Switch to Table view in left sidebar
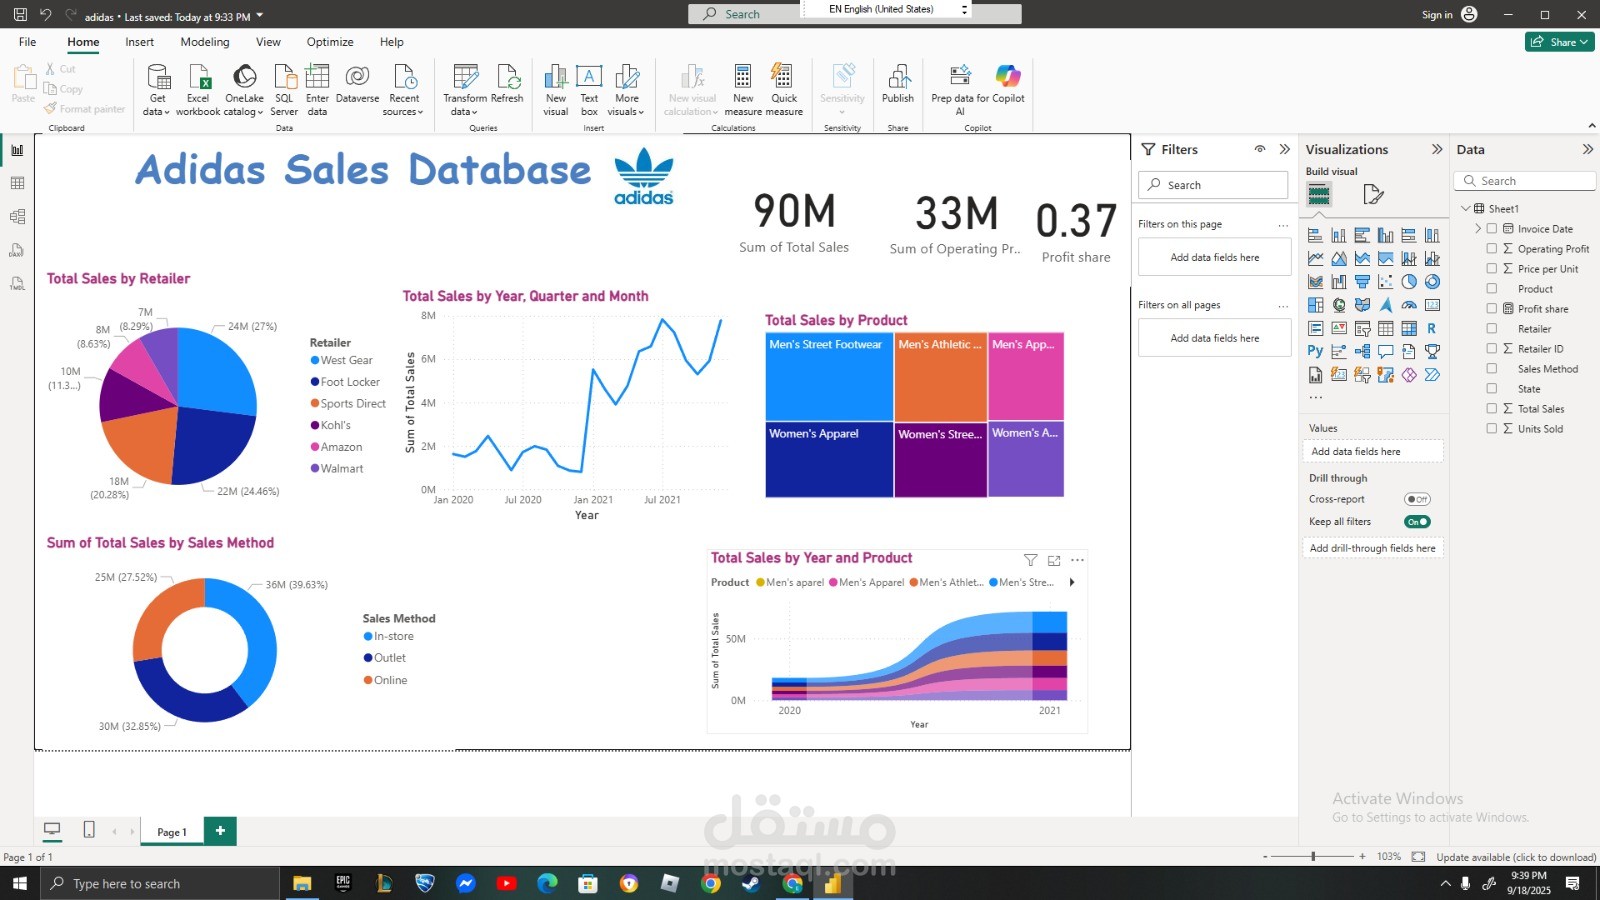1600x900 pixels. 17,183
